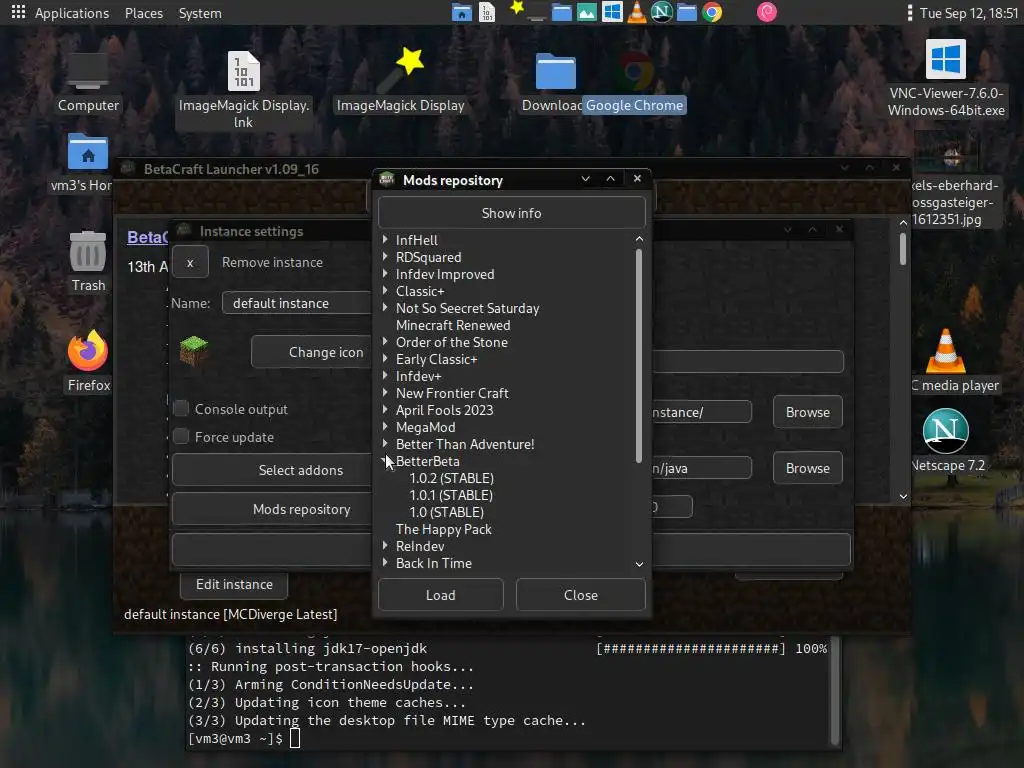Expand the Better Than Adventure! entry
The height and width of the screenshot is (768, 1024).
point(385,443)
